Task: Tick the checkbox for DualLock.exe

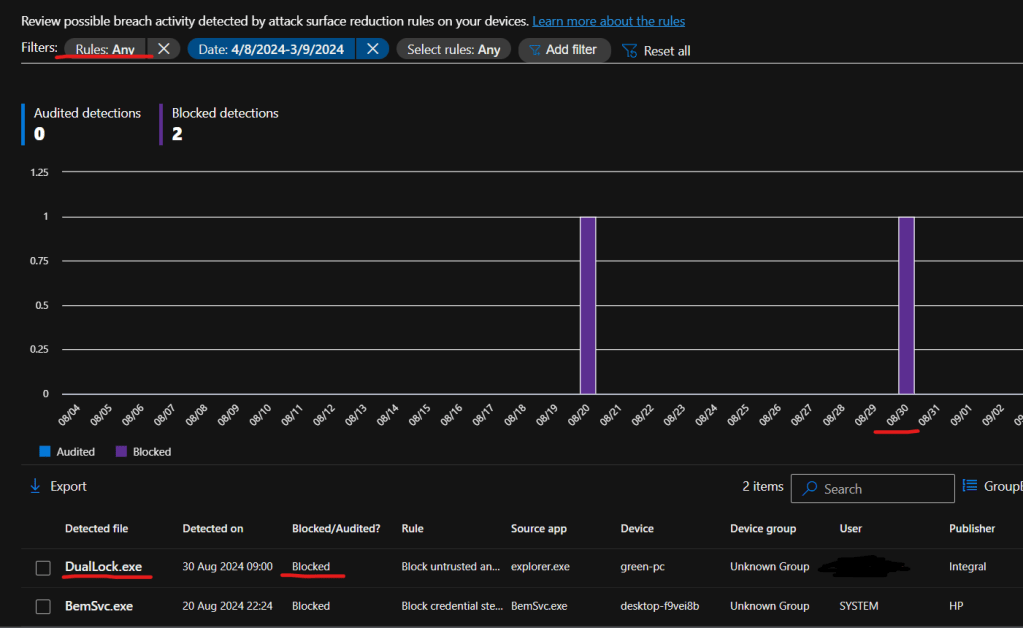Action: point(43,568)
